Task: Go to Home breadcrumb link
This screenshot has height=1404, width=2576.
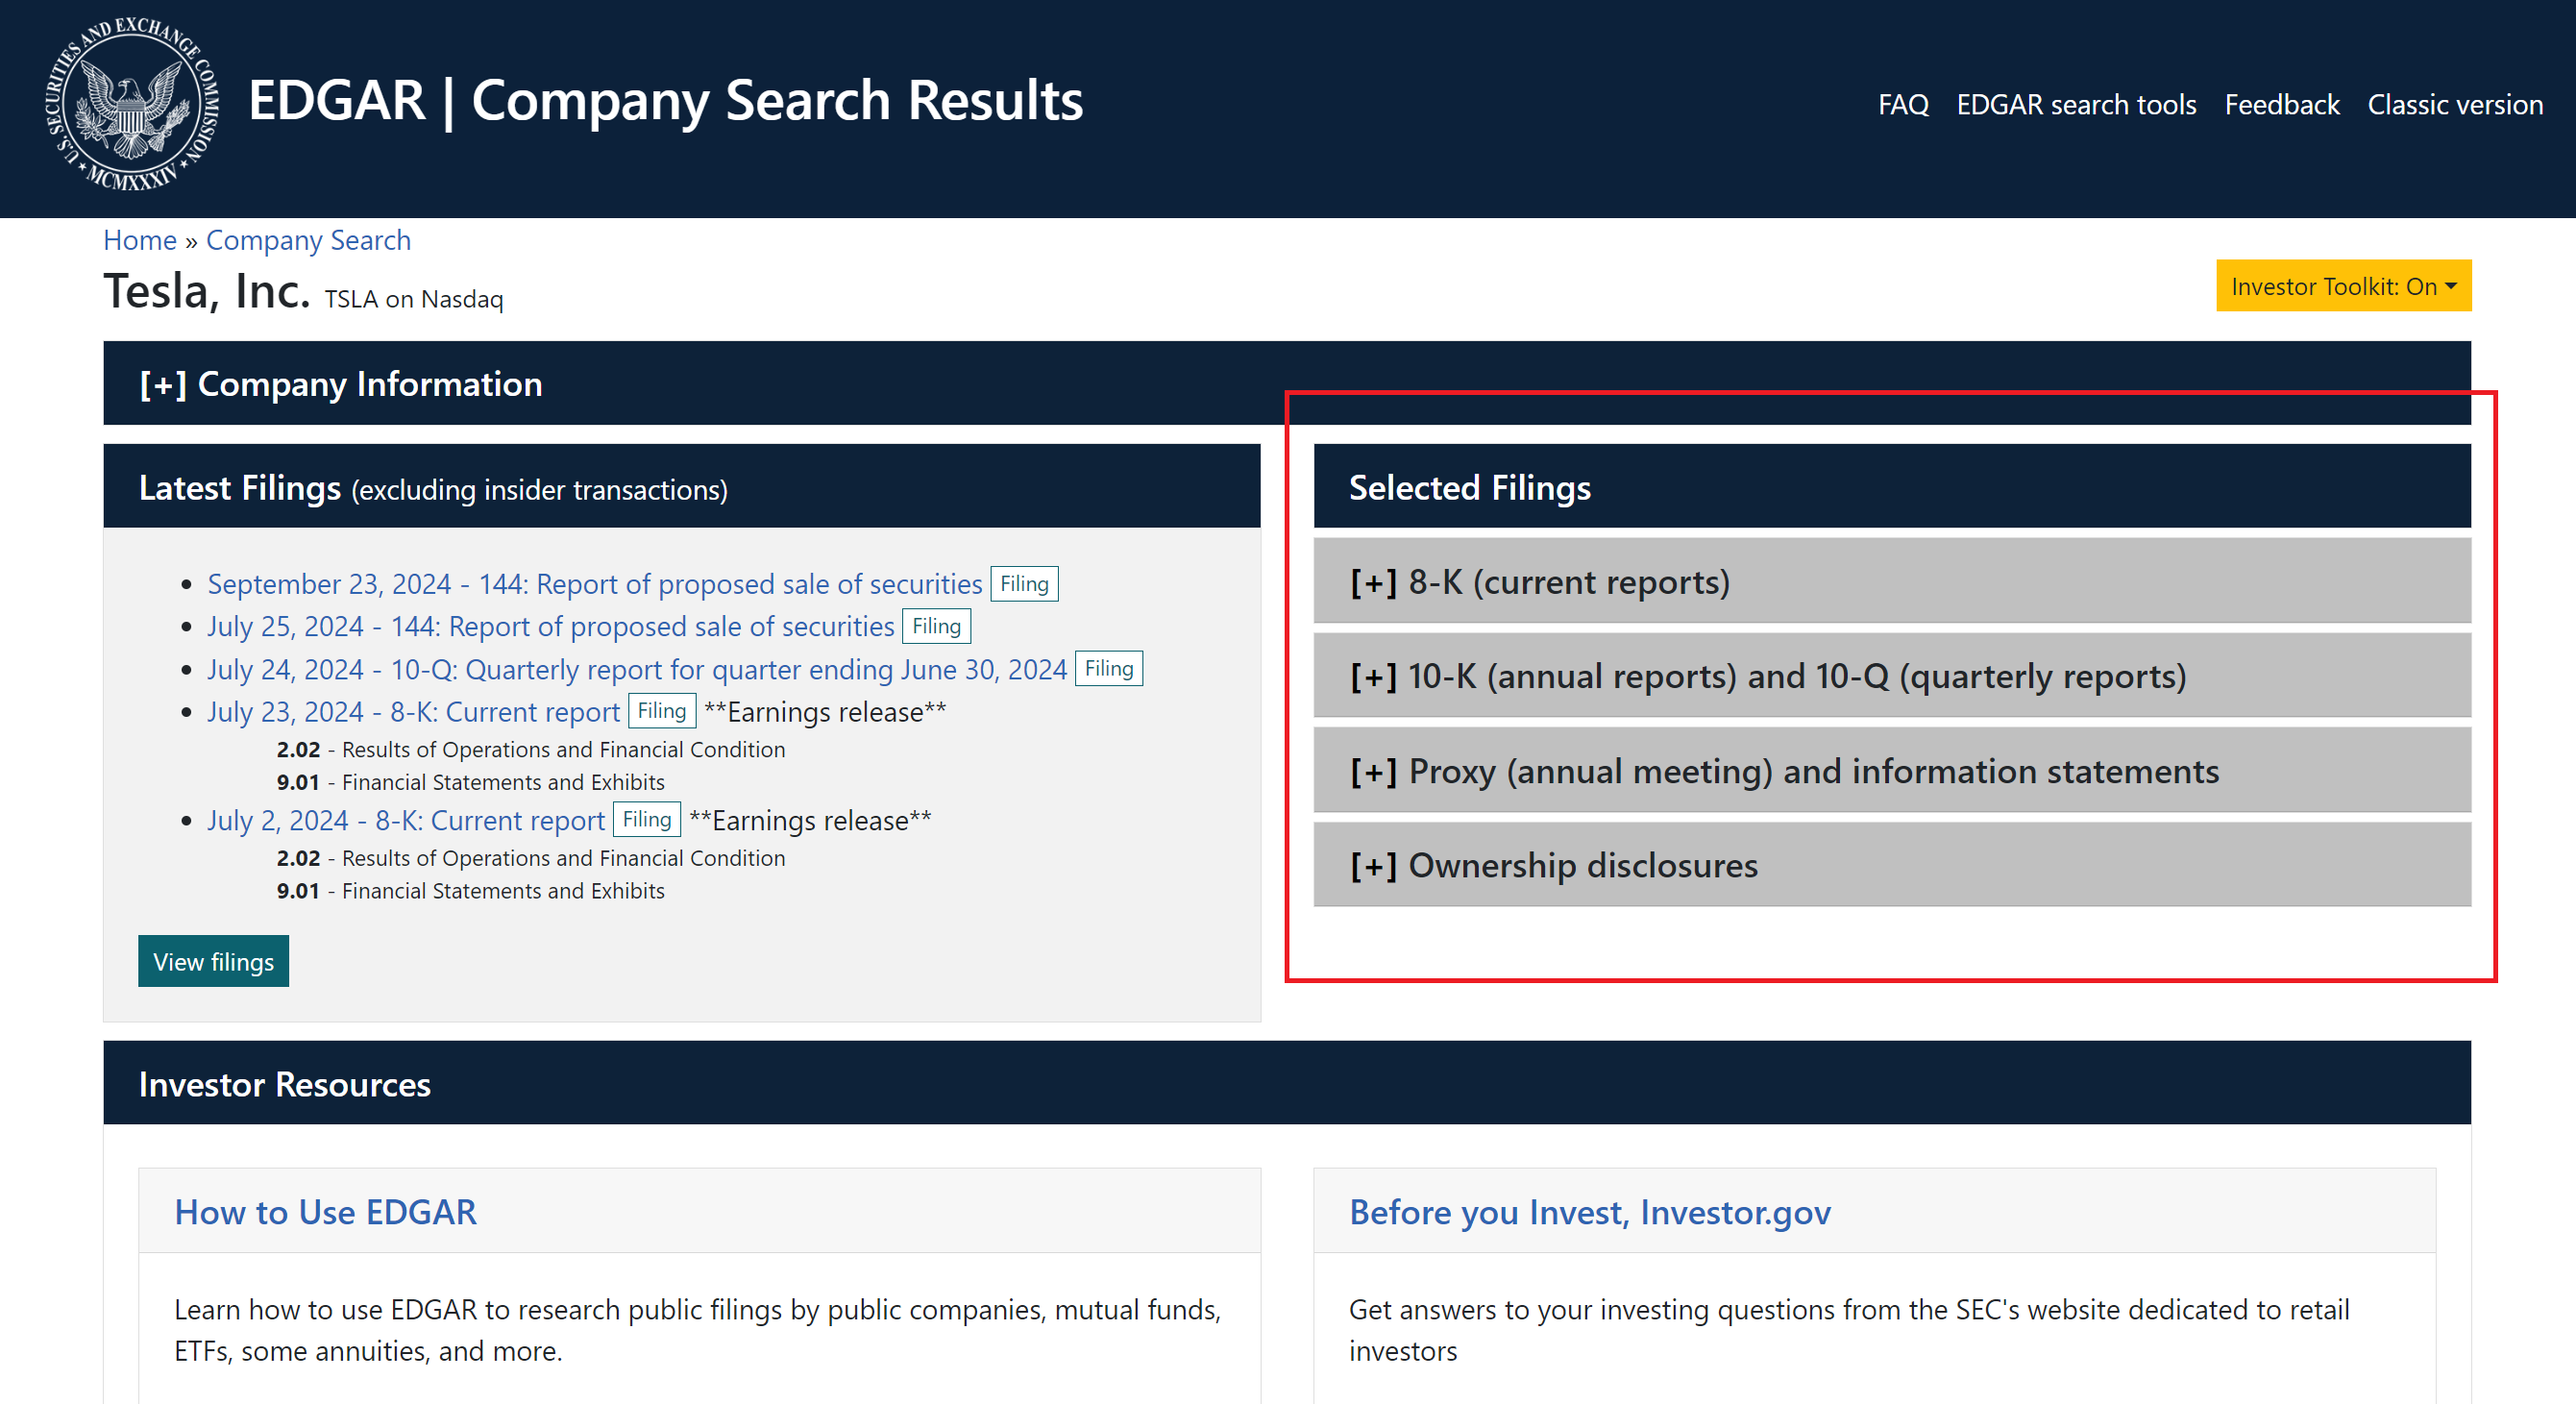Action: (139, 240)
